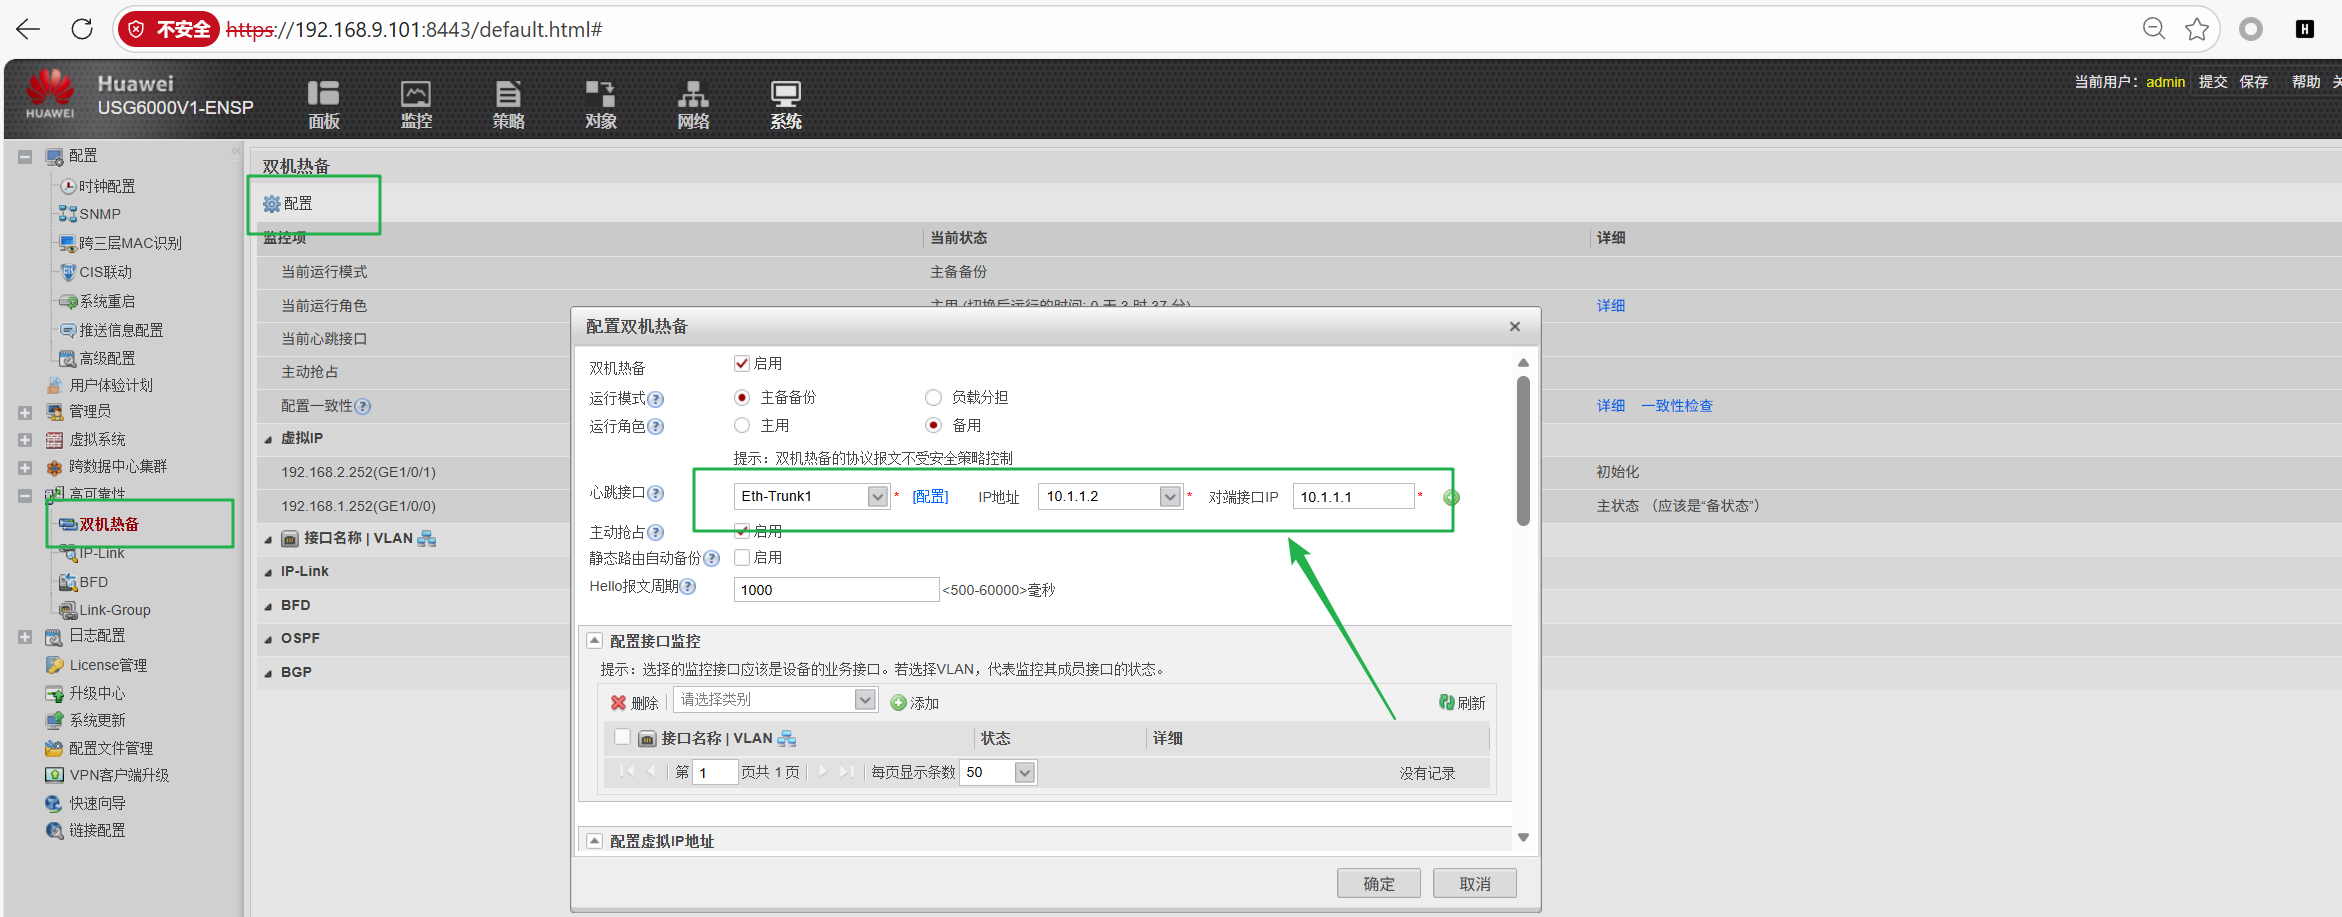Viewport: 2342px width, 917px height.
Task: Click the 不安全 security warning badge
Action: (169, 29)
